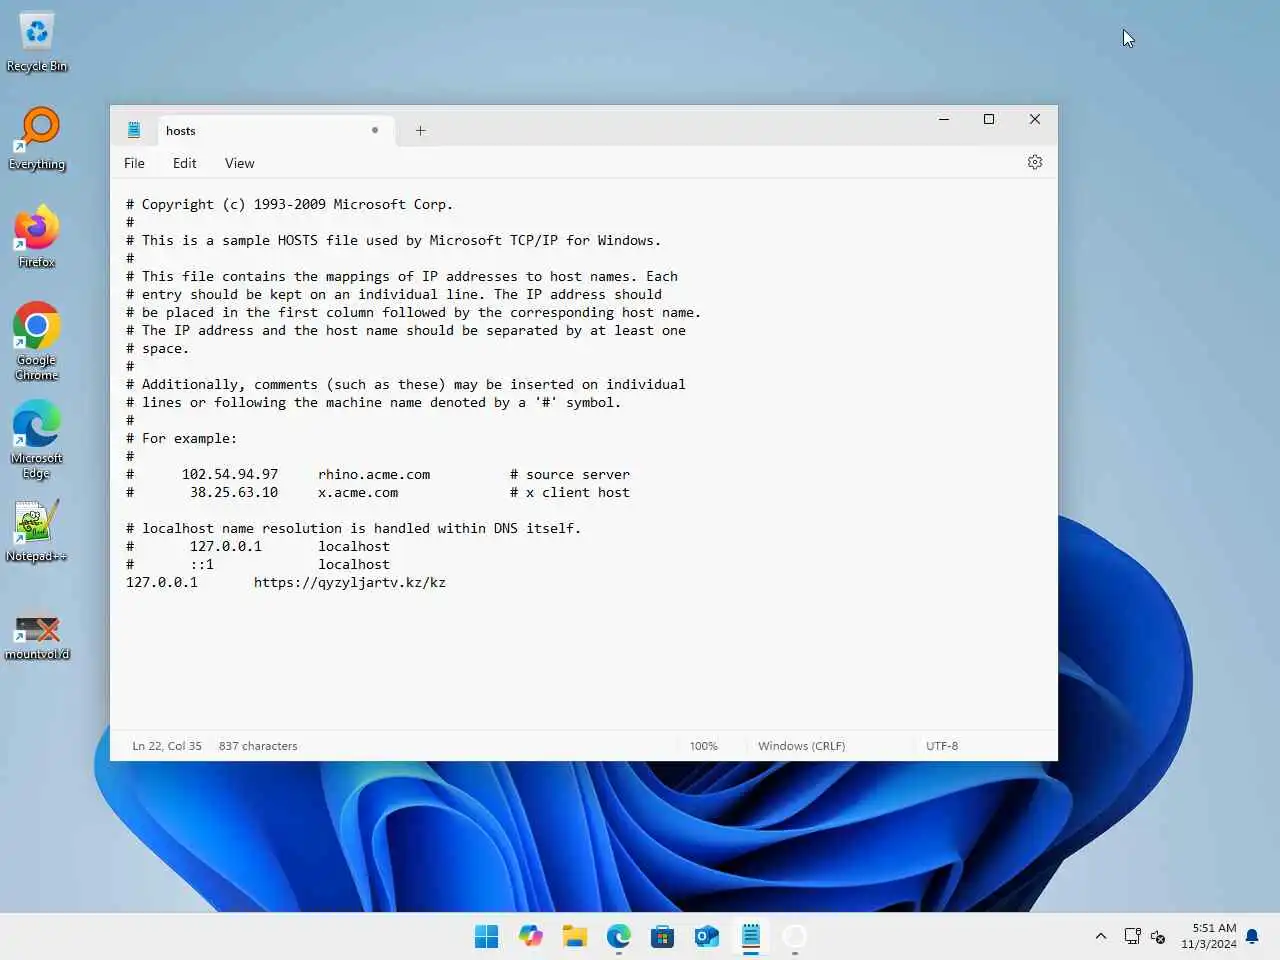The image size is (1280, 960).
Task: Click the Notepad taskbar icon
Action: (x=751, y=936)
